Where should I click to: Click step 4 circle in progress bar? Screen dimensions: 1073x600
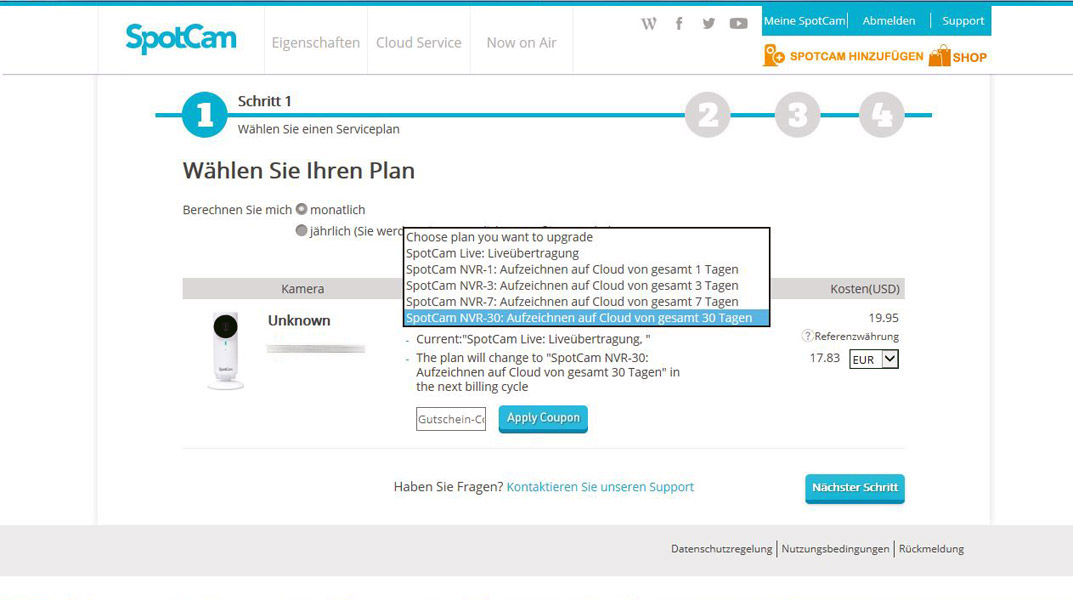click(881, 115)
